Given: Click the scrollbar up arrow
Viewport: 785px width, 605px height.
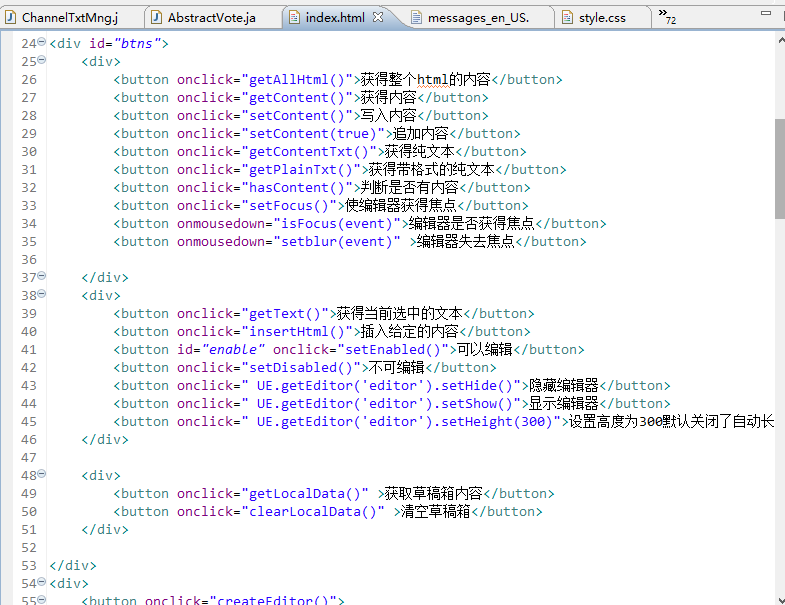Looking at the screenshot, I should click(780, 40).
